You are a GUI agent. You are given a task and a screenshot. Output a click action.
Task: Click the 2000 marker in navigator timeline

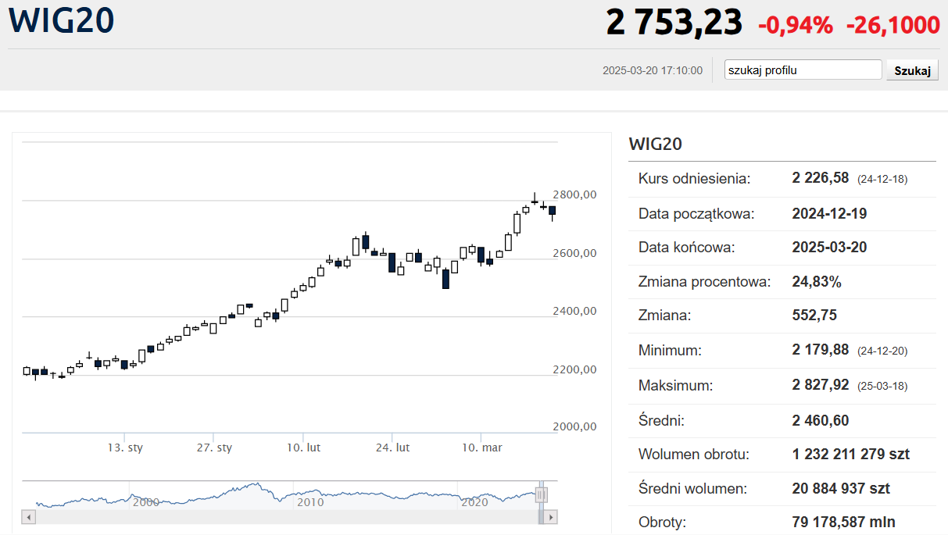tap(146, 502)
